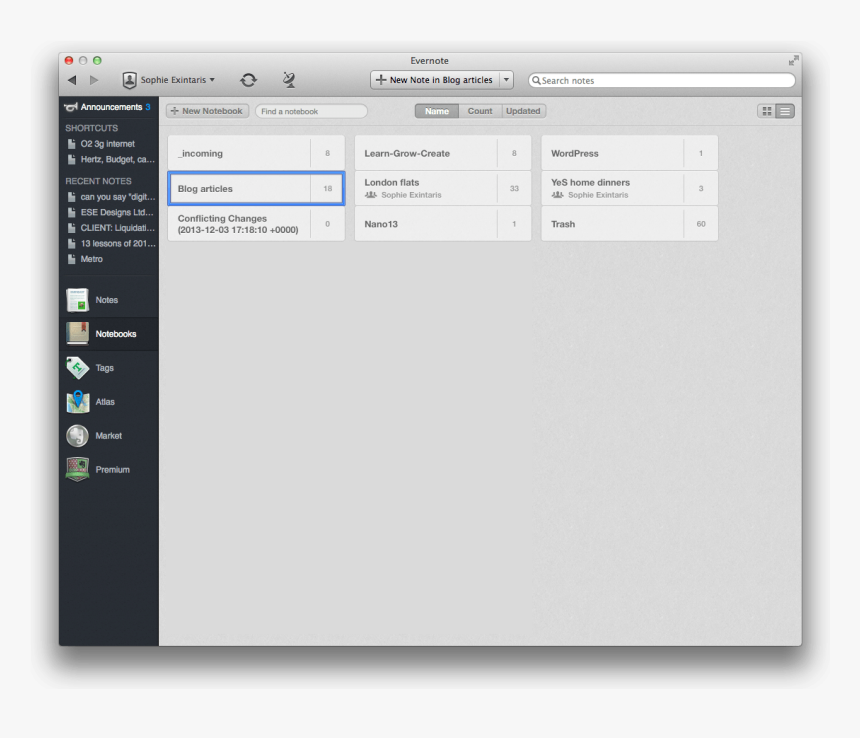Viewport: 860px width, 738px height.
Task: Open the Atlas map section
Action: (109, 402)
